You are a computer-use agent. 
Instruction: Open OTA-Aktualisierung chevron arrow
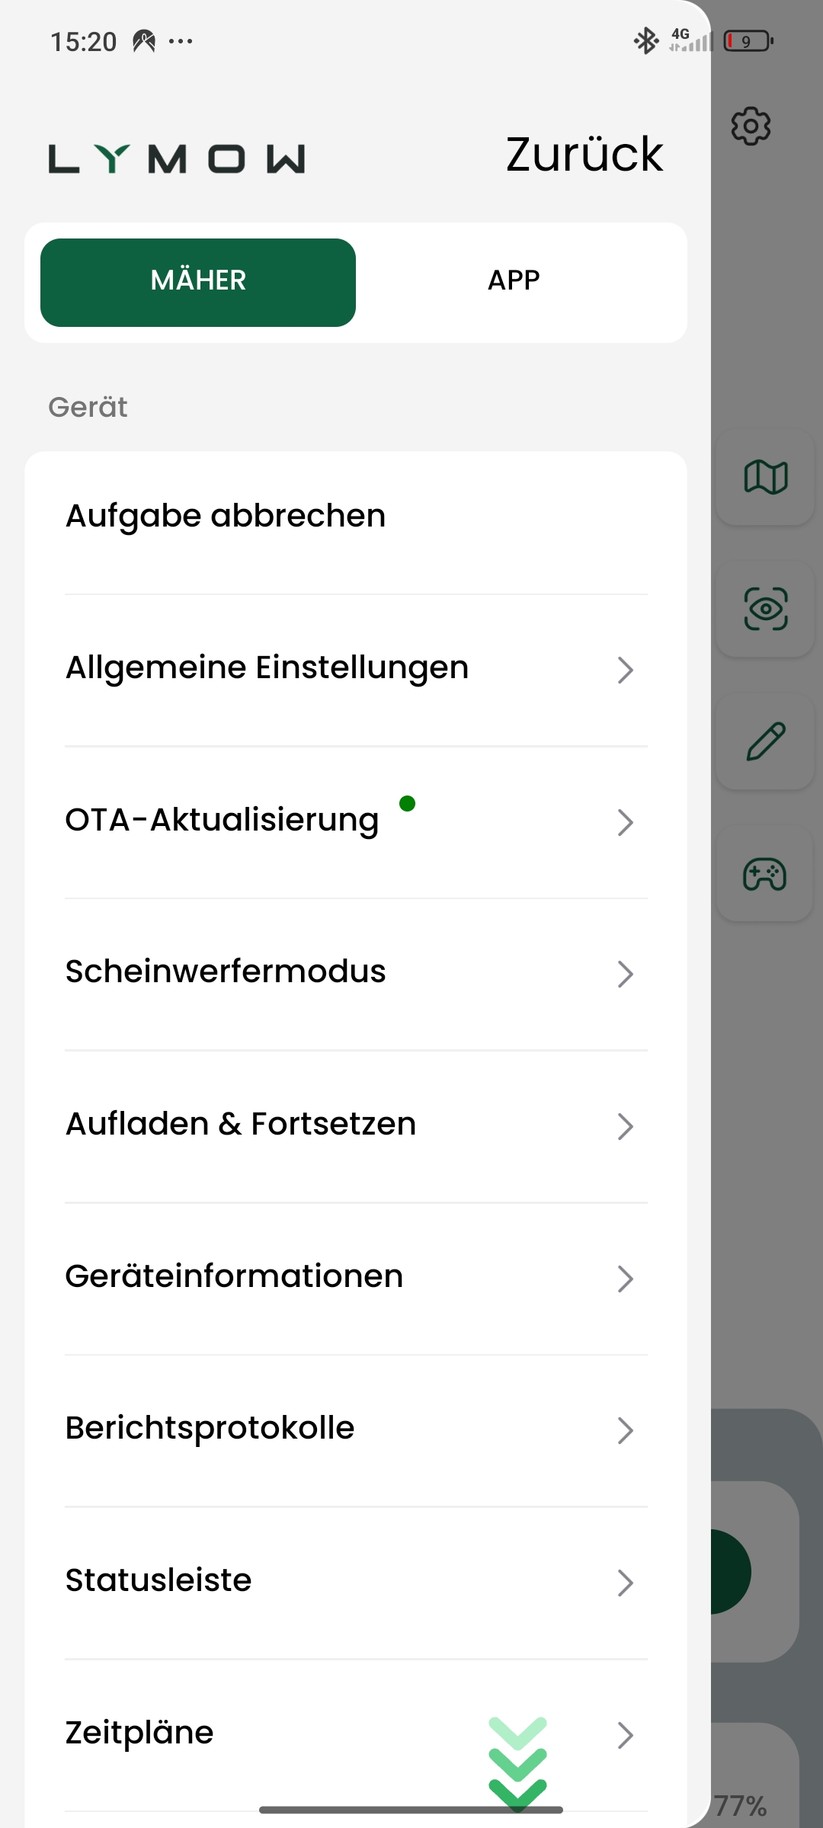(626, 822)
